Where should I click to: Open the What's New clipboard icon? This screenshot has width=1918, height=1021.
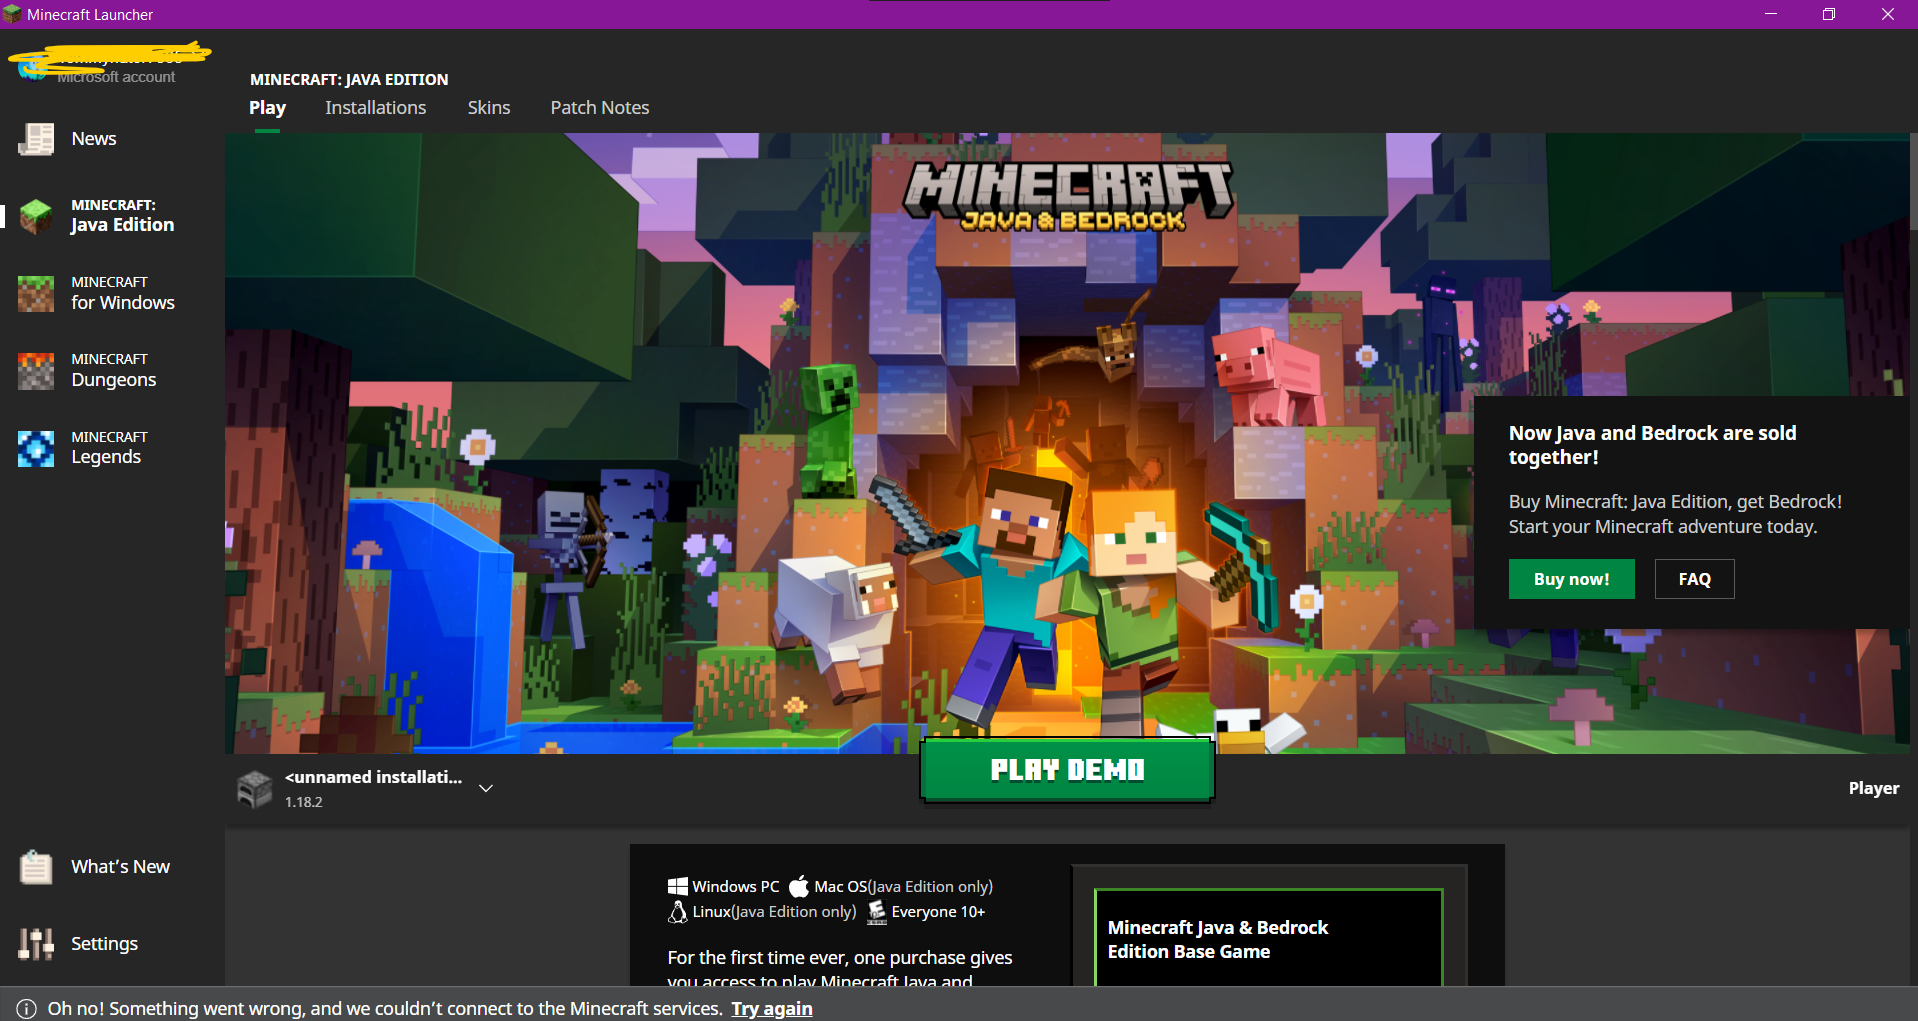coord(36,867)
